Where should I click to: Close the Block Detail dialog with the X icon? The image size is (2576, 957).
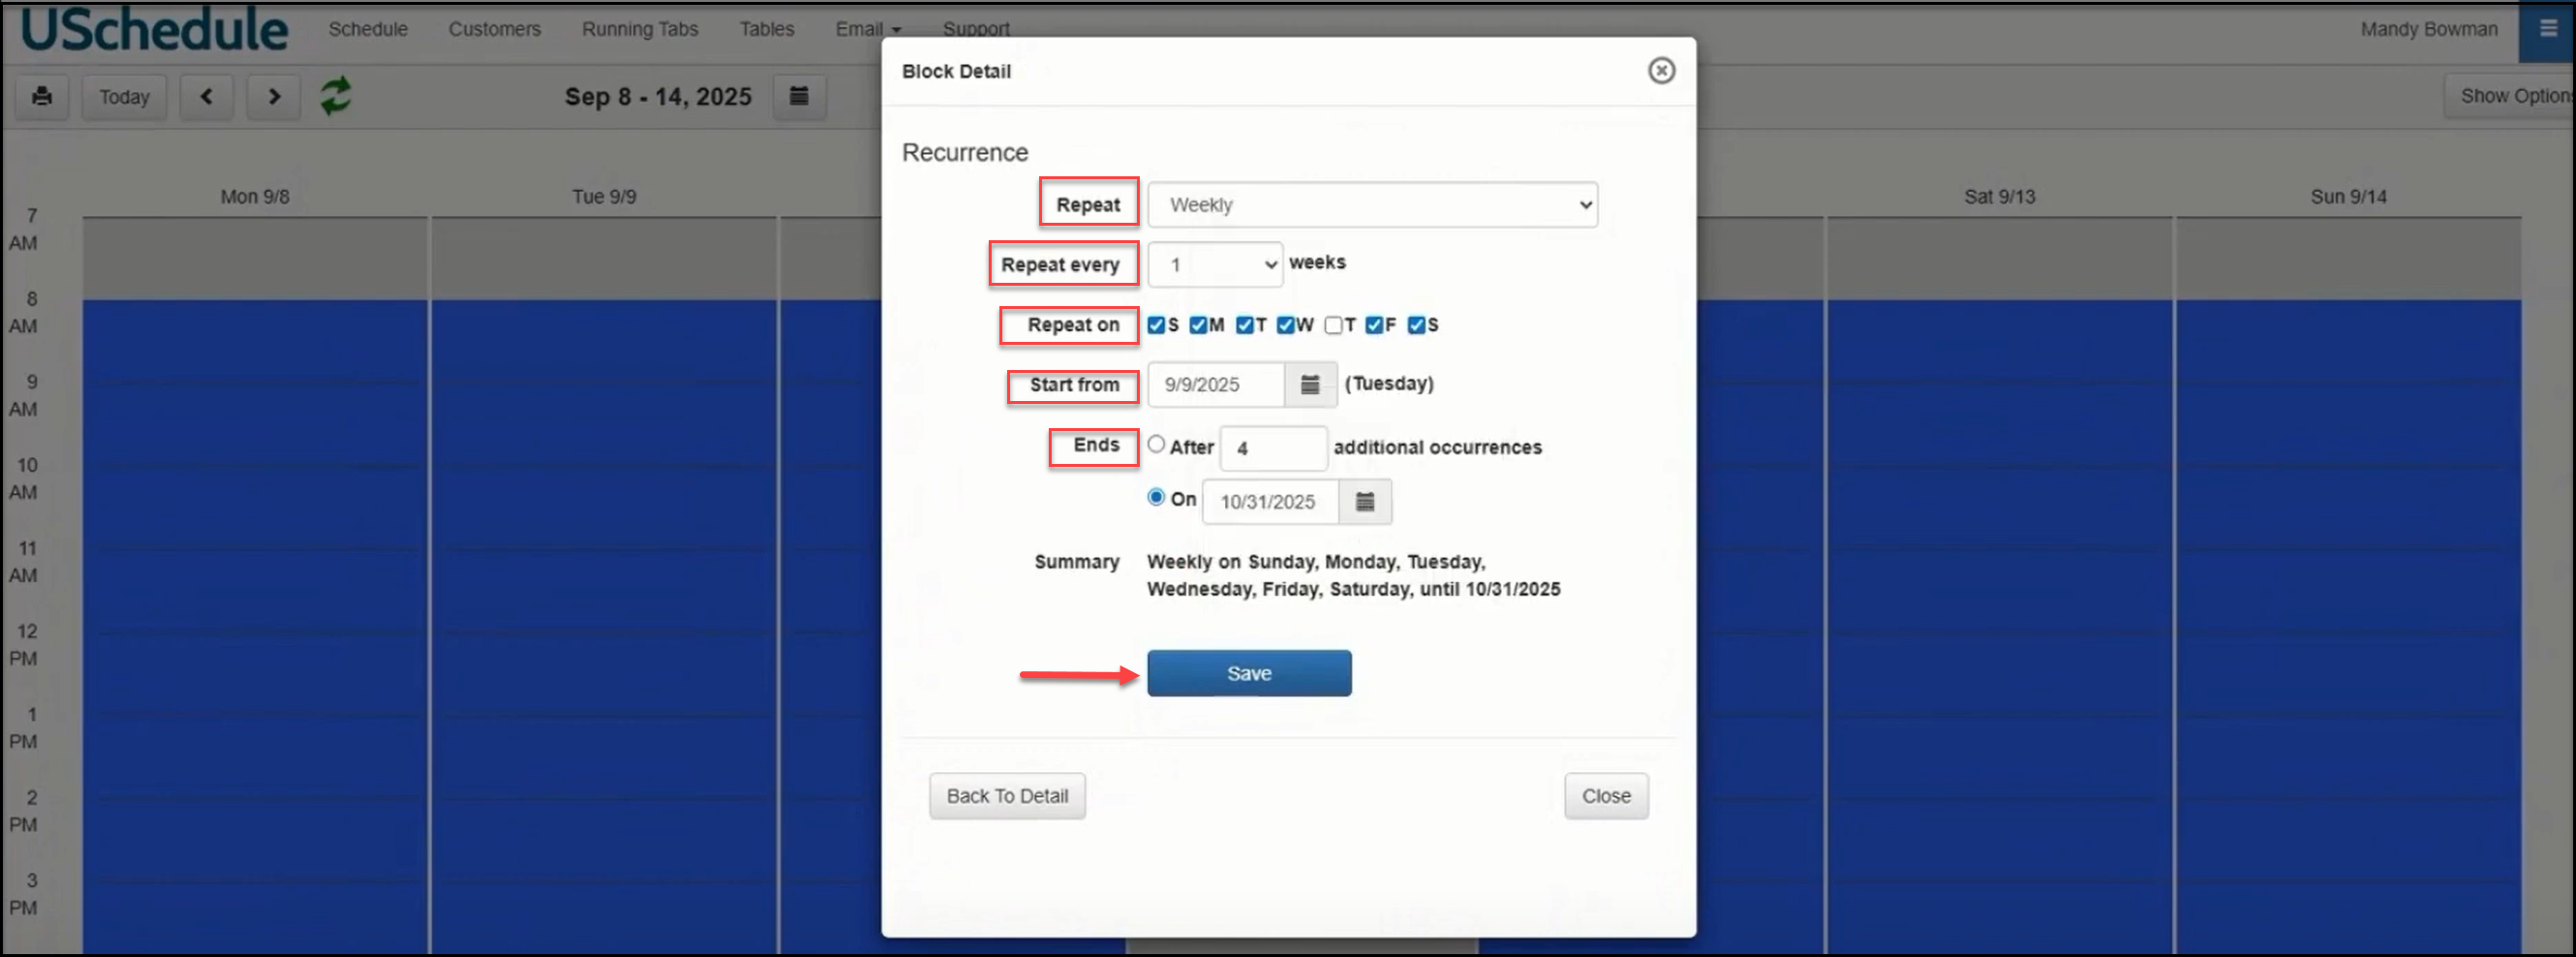[x=1661, y=71]
